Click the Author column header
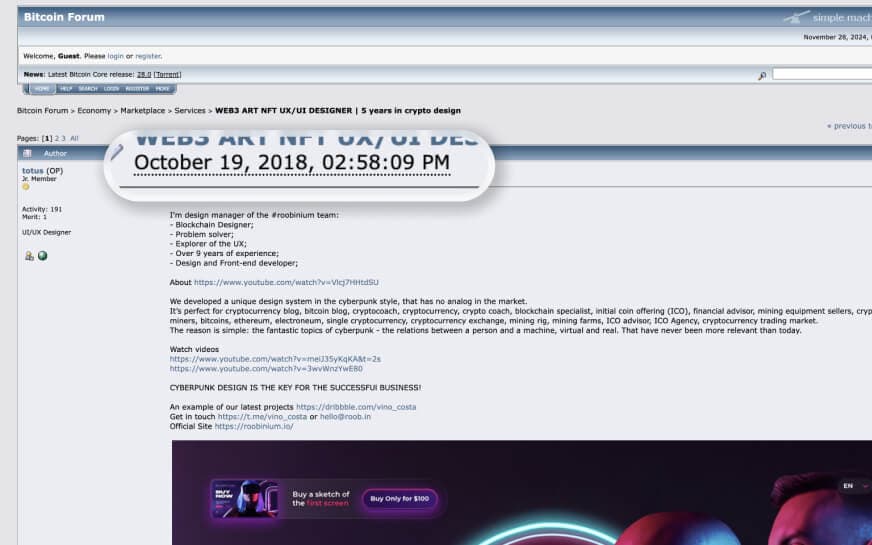872x545 pixels. pos(55,153)
